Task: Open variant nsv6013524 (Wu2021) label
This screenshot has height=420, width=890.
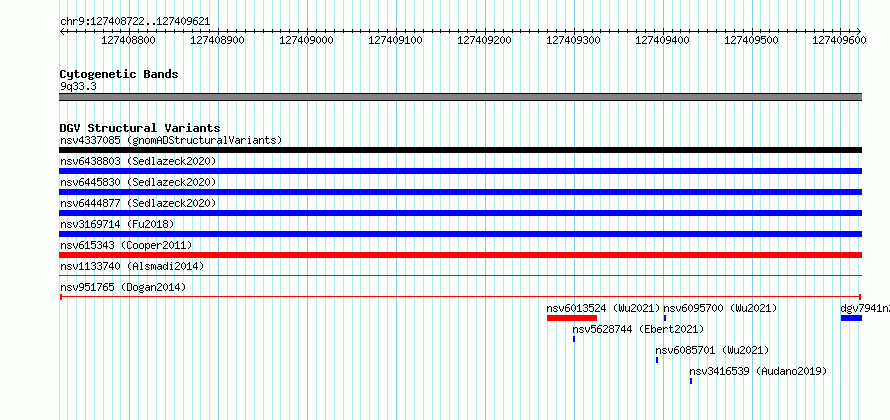Action: tap(604, 308)
